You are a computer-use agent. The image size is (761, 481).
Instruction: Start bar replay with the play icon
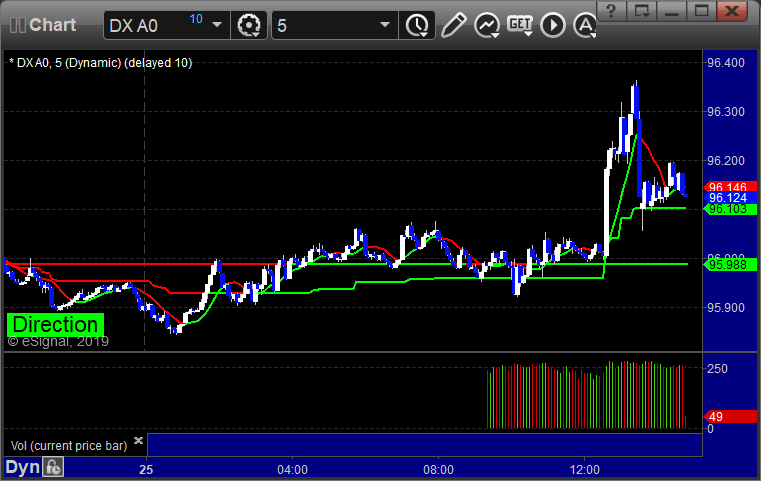click(553, 25)
